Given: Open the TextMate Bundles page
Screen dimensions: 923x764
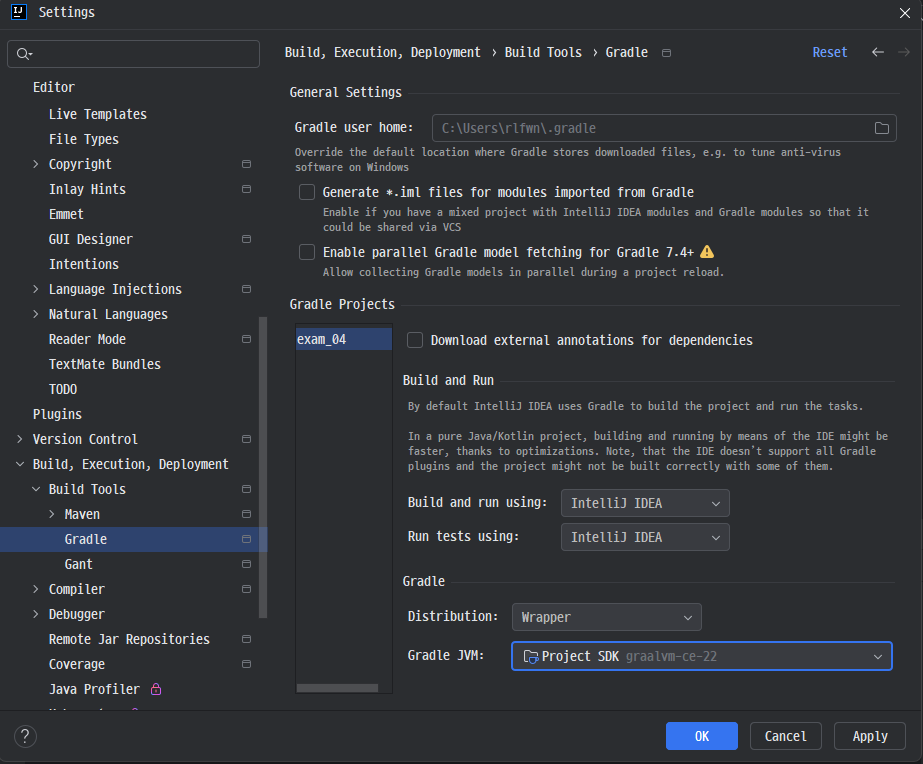Looking at the screenshot, I should point(105,364).
